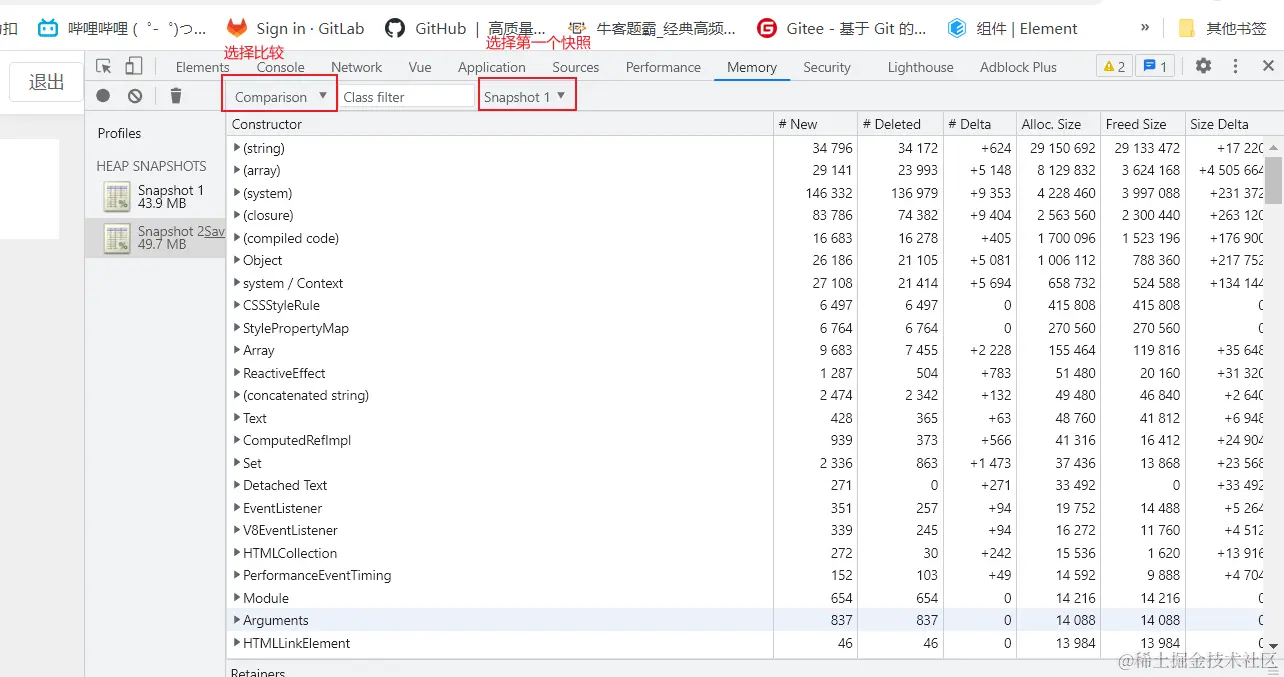The image size is (1284, 677).
Task: Switch to the Security tab
Action: click(827, 67)
